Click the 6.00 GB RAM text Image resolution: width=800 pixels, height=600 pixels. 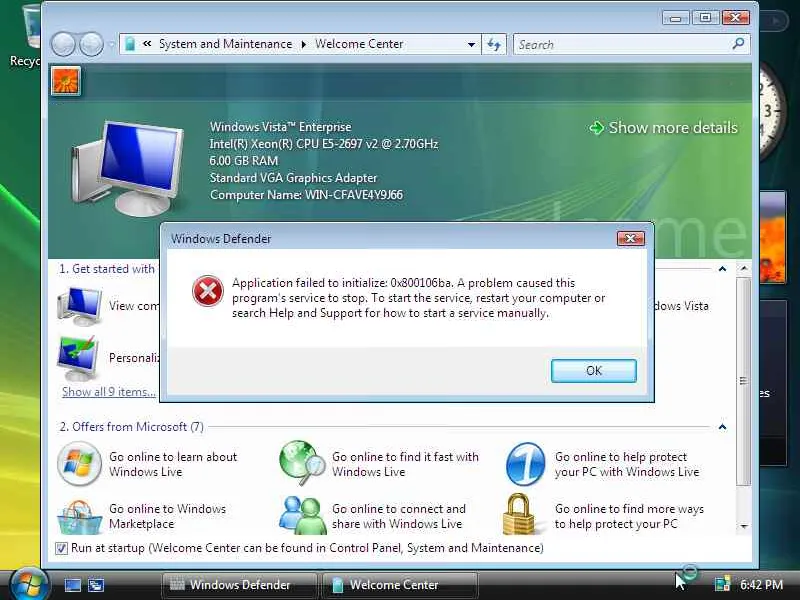(x=244, y=161)
